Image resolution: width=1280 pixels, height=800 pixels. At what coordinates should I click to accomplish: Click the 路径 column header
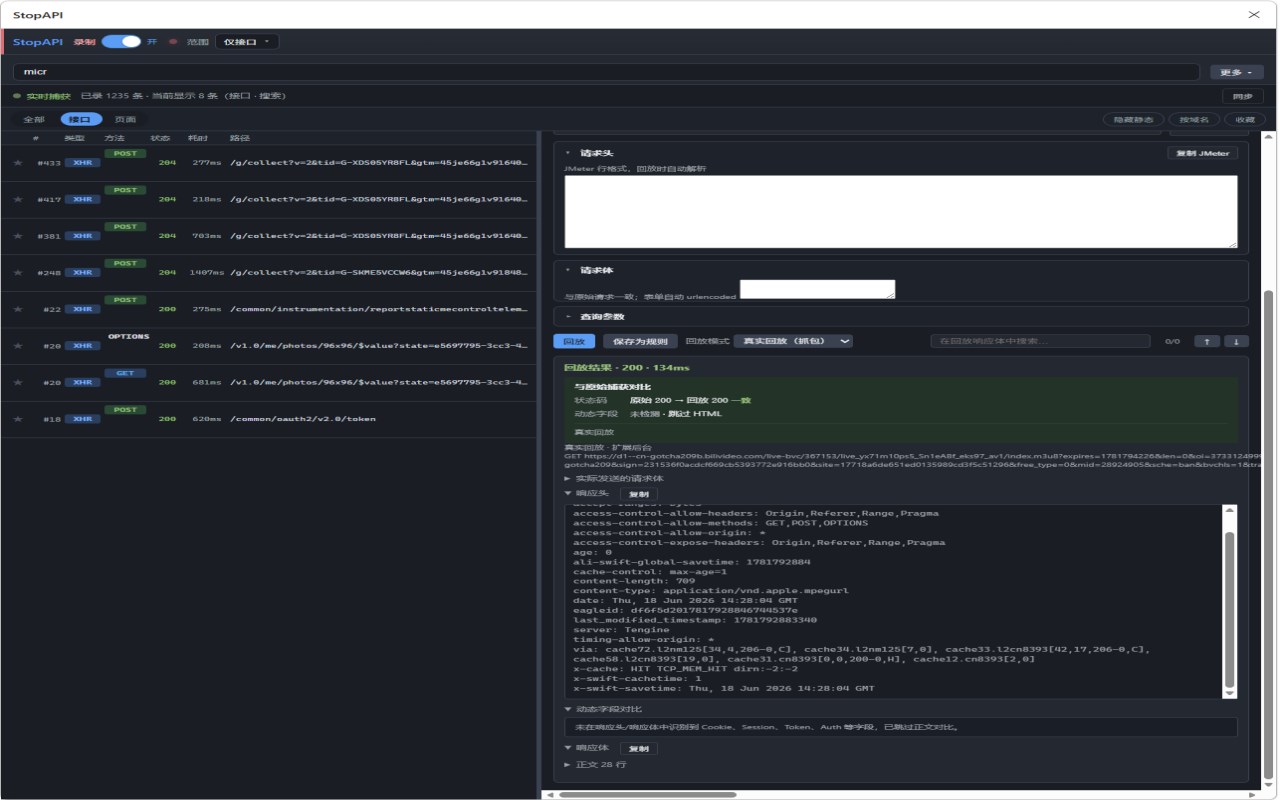pyautogui.click(x=240, y=138)
